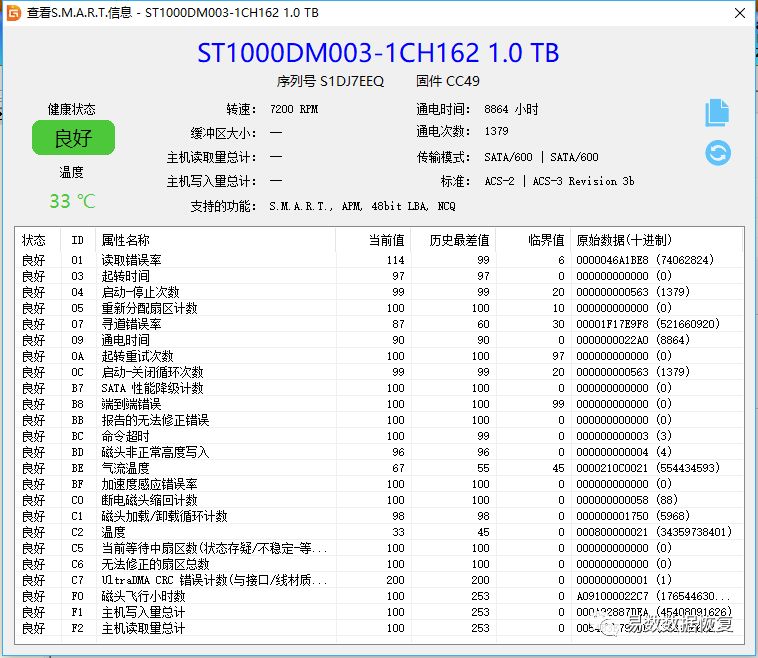Select the 报告的无法修正错误 row

(379, 420)
